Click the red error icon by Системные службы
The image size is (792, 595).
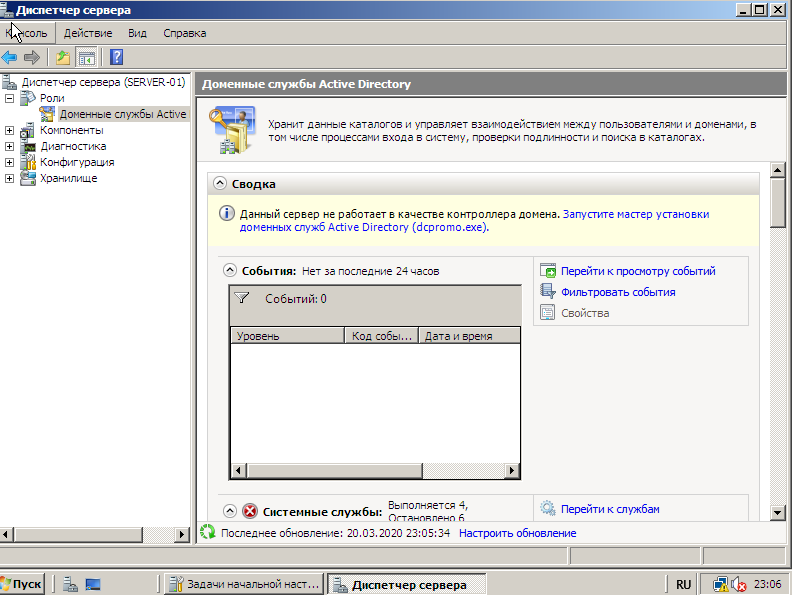click(x=250, y=511)
